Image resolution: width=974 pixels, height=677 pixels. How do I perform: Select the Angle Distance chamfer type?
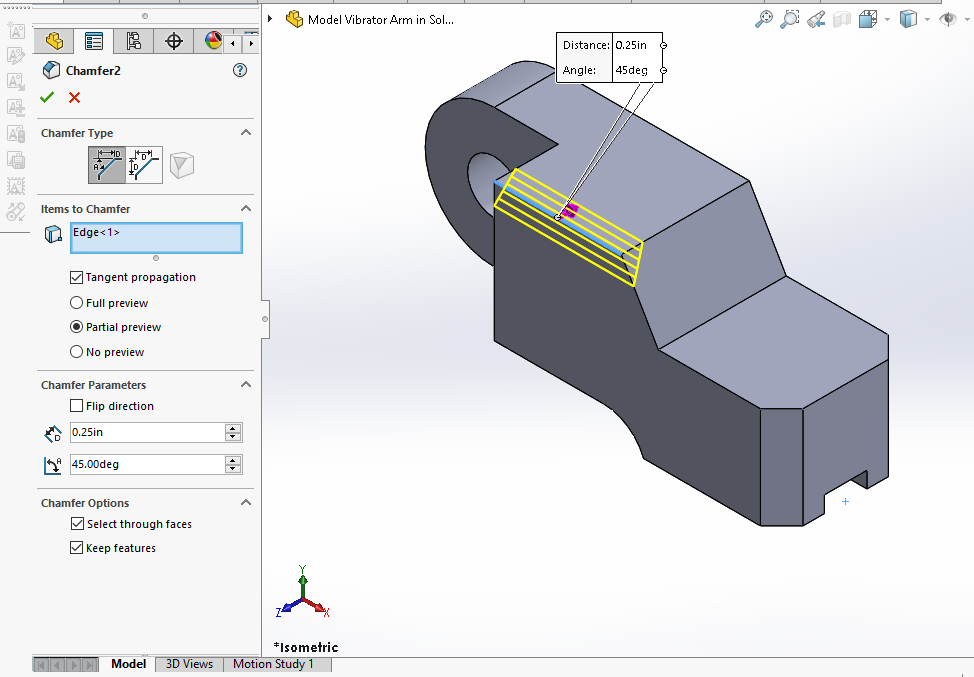tap(107, 165)
